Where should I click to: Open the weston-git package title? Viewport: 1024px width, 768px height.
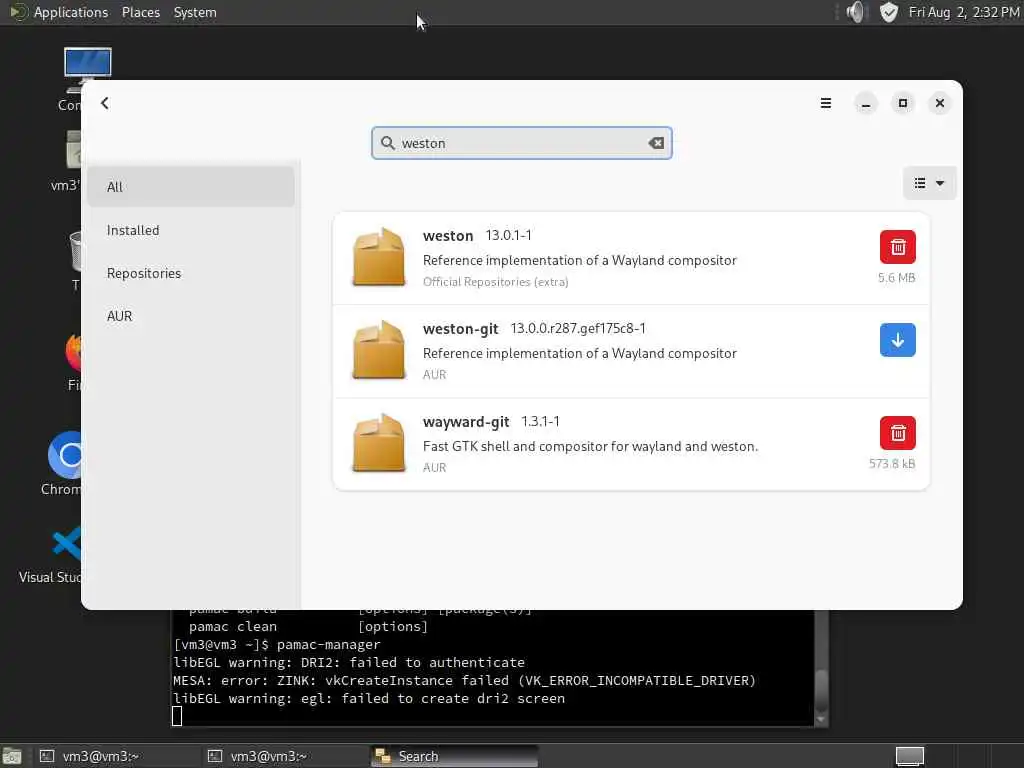460,328
